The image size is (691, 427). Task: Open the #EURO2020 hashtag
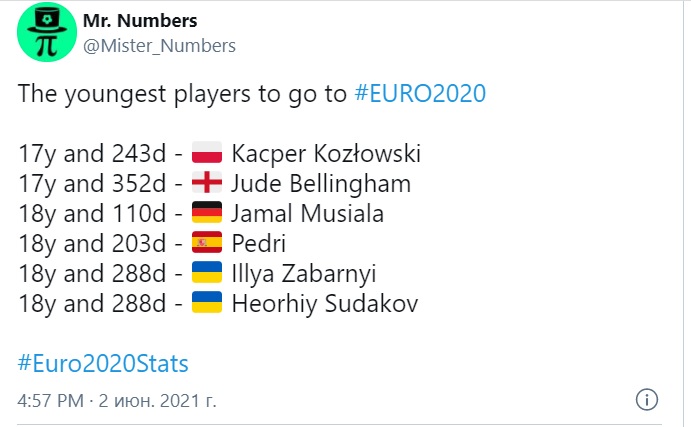[x=420, y=95]
